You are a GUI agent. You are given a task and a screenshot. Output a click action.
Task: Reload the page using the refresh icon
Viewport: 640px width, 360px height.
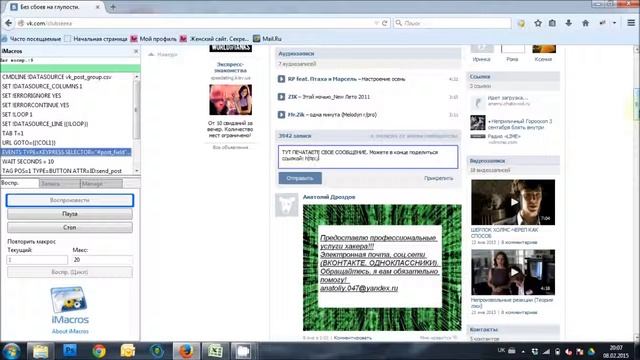click(x=384, y=23)
